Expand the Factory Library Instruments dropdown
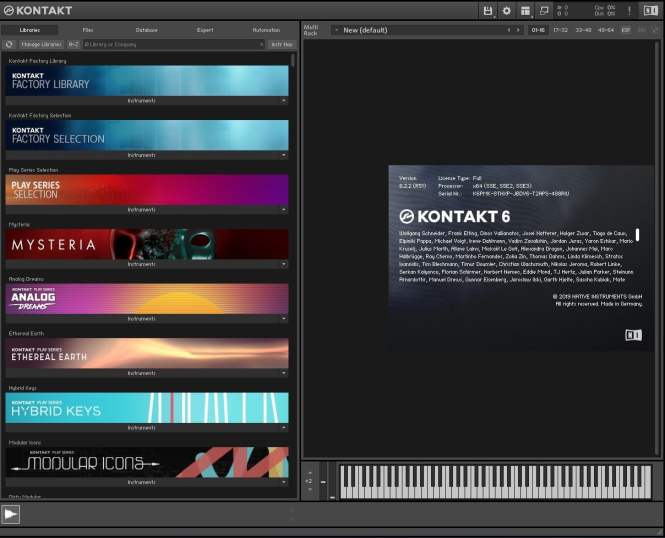This screenshot has height=538, width=665. pos(284,101)
